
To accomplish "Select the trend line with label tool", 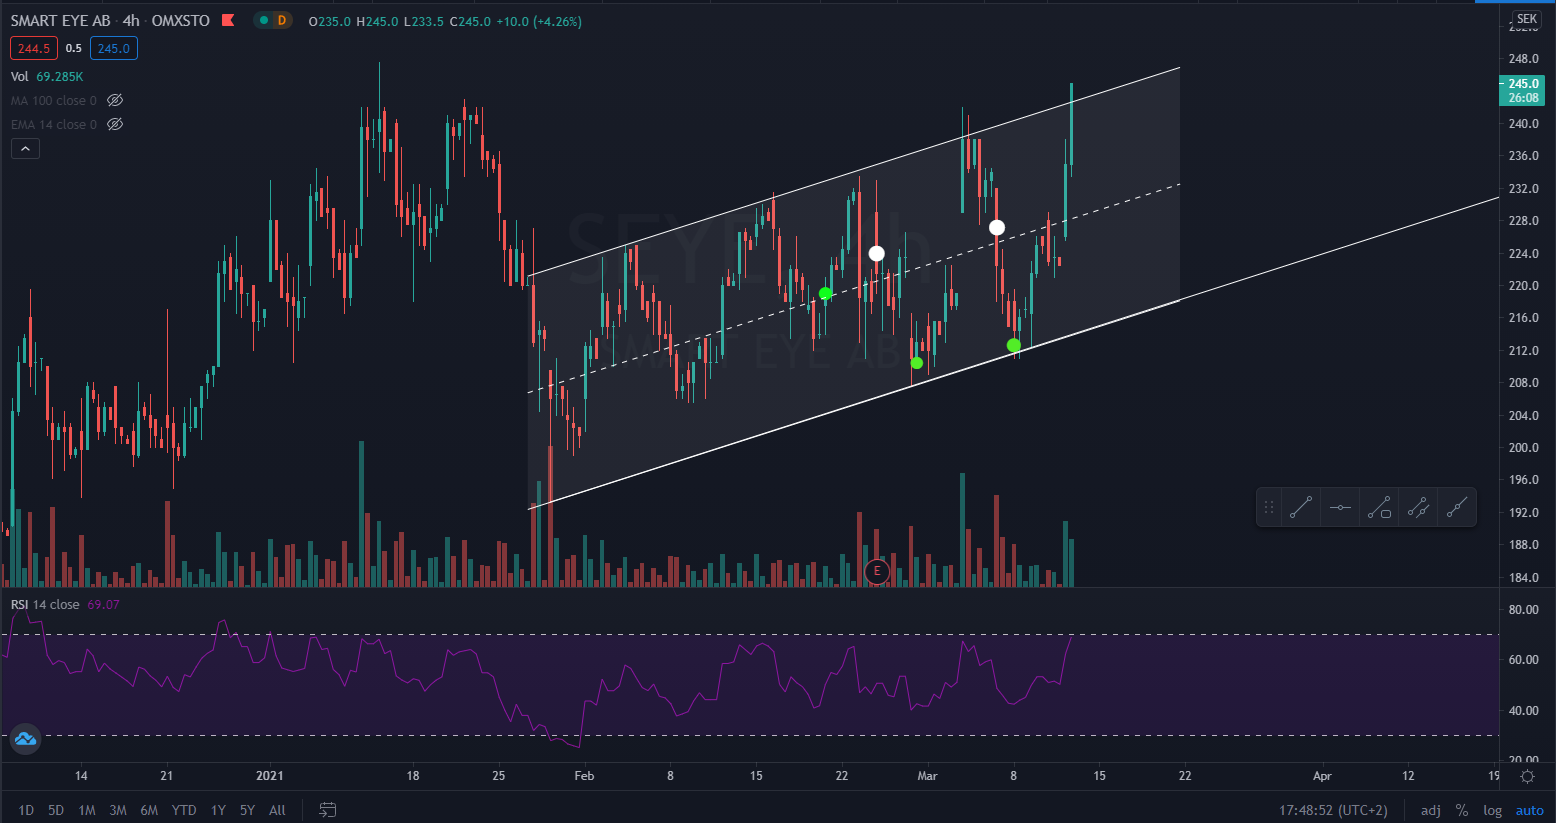I will [1379, 508].
